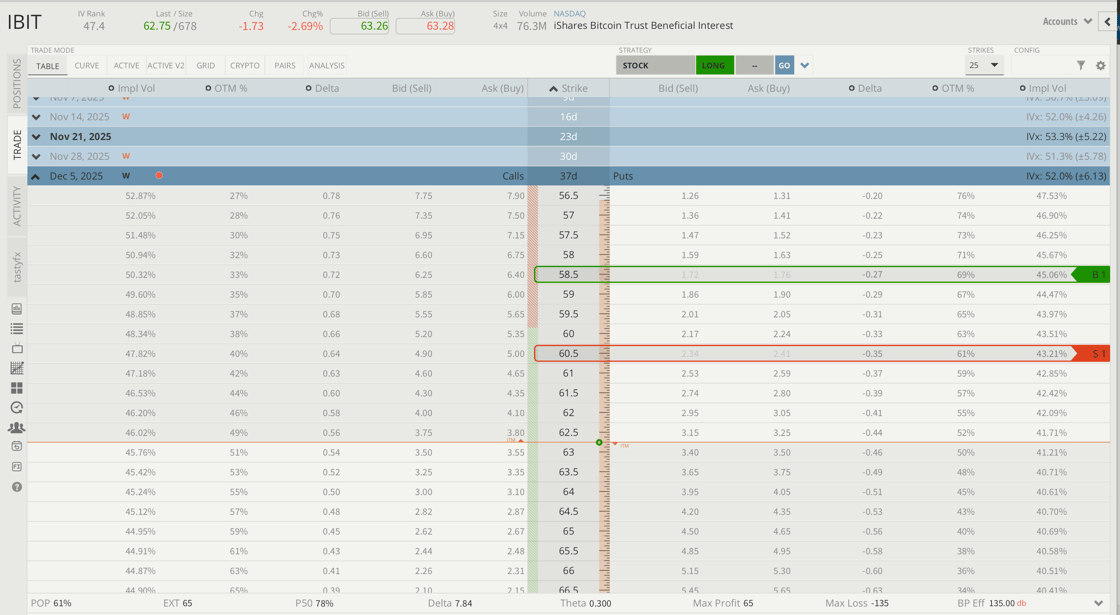
Task: Click put bid 4.50 at strike 65
Action: click(690, 531)
